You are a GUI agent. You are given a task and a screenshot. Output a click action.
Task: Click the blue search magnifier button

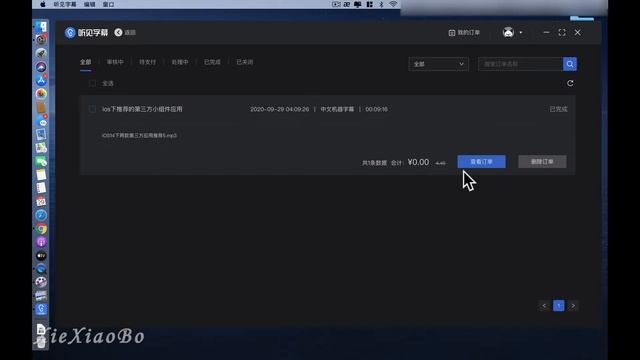coord(570,64)
